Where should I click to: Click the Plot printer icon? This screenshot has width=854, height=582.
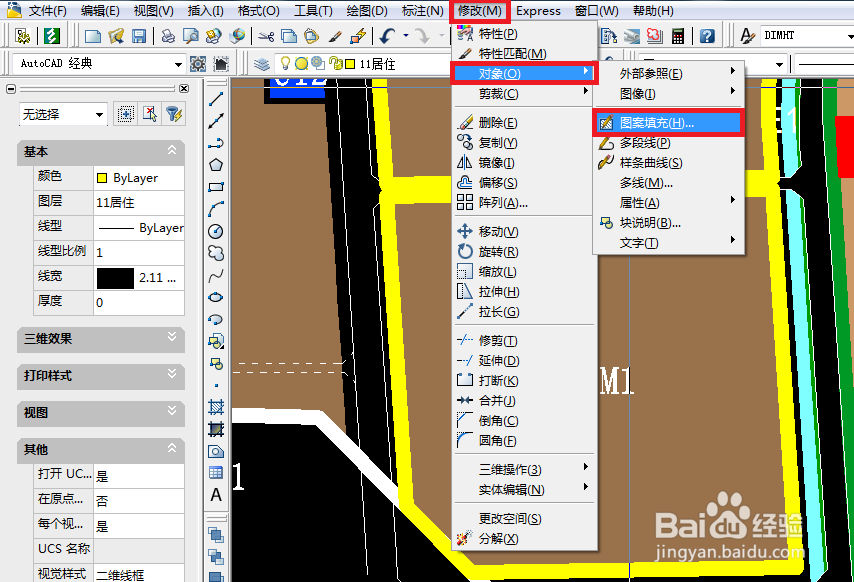click(168, 36)
